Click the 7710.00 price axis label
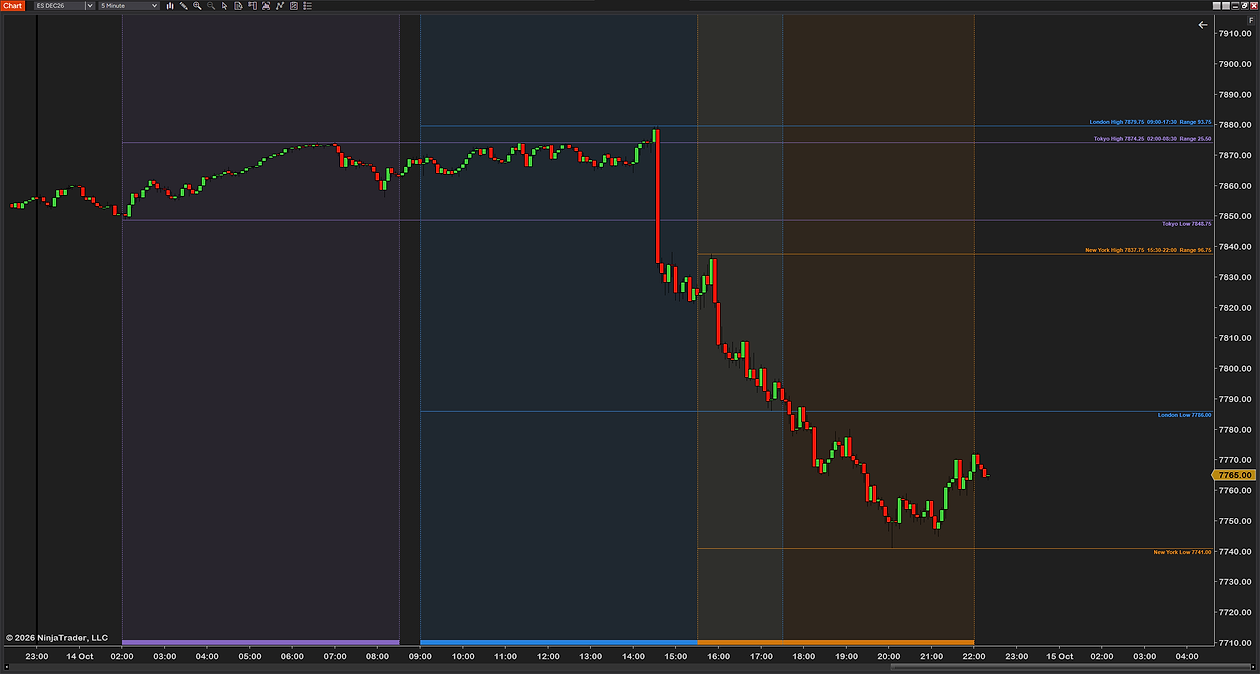The image size is (1260, 674). pos(1236,643)
